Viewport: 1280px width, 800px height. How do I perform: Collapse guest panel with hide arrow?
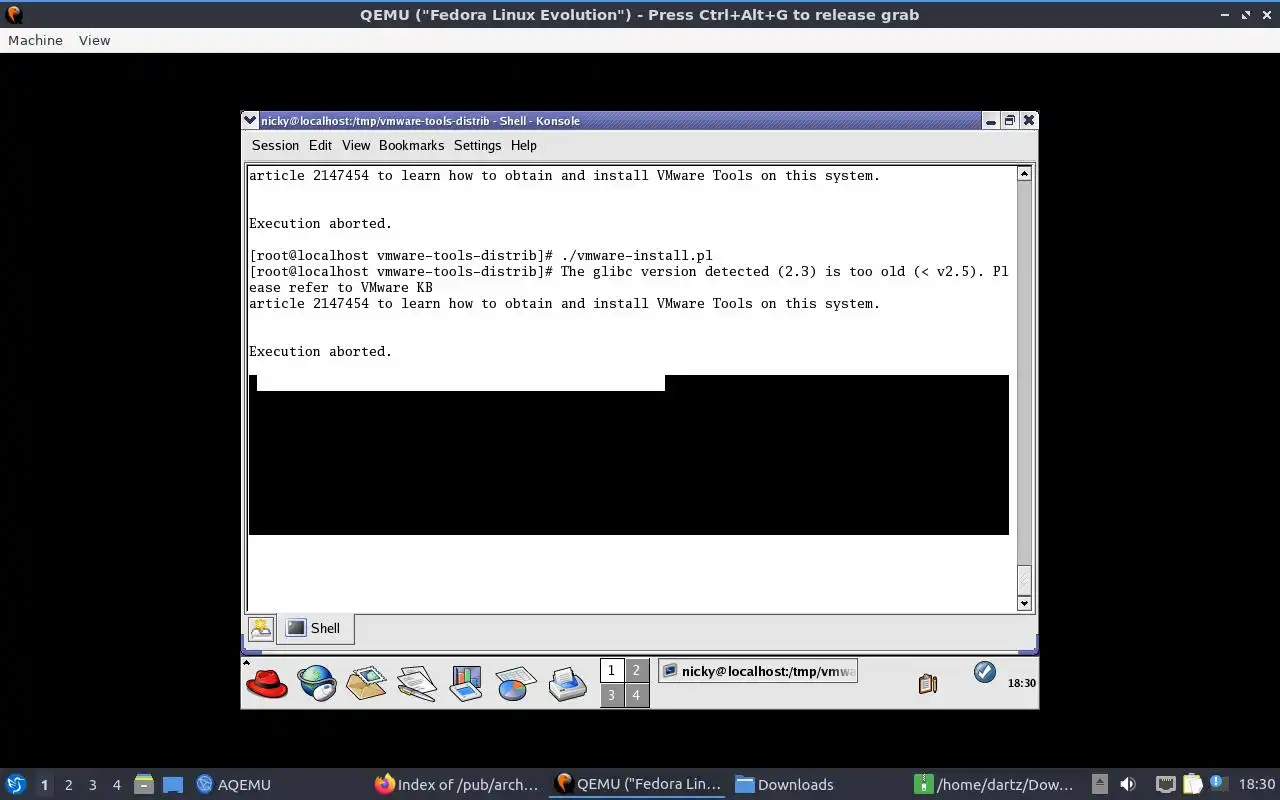click(246, 662)
